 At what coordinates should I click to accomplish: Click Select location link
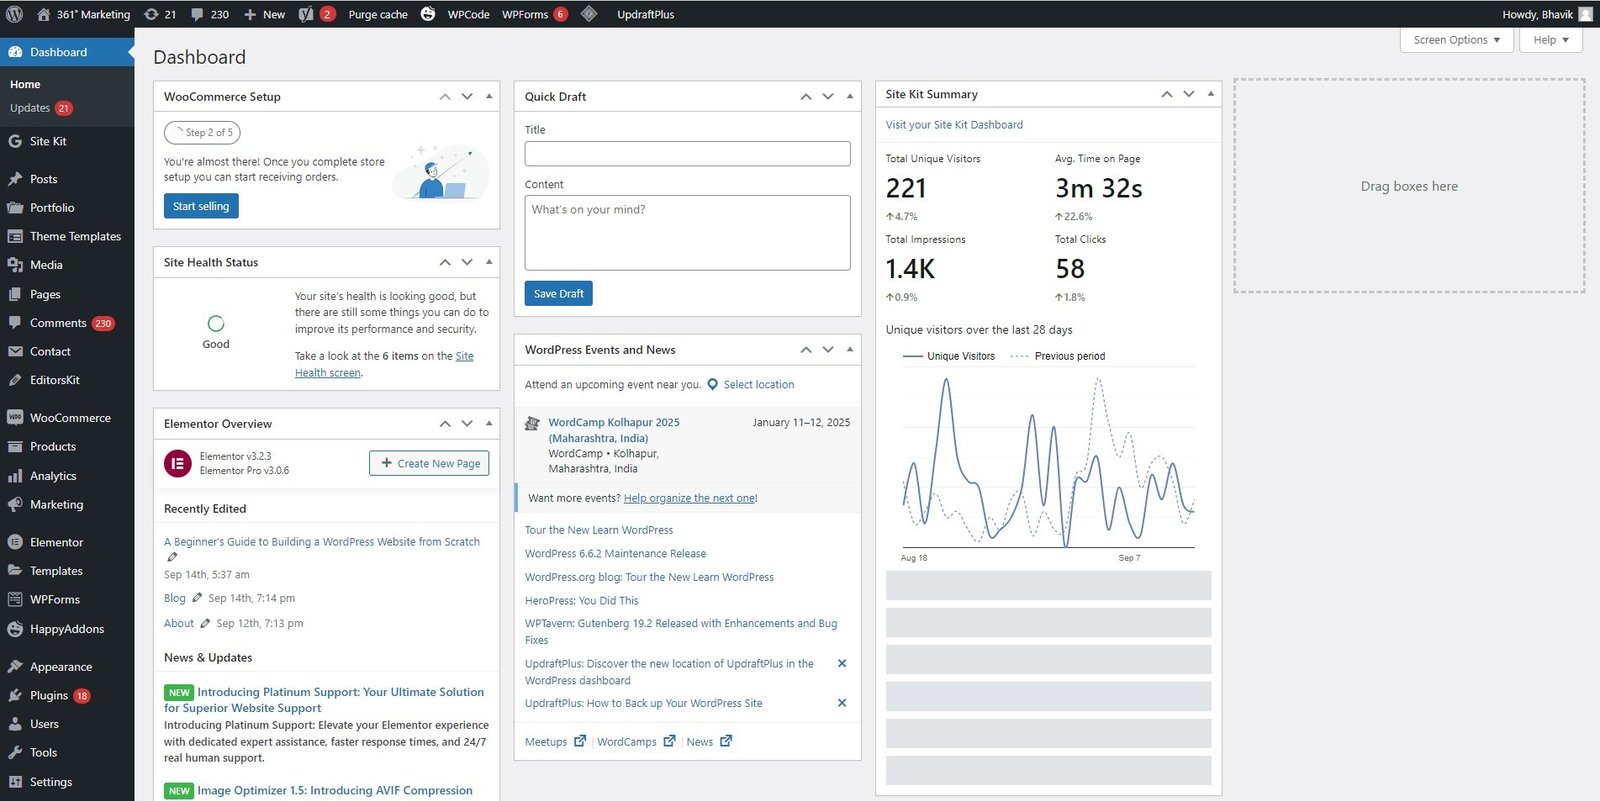coord(759,384)
